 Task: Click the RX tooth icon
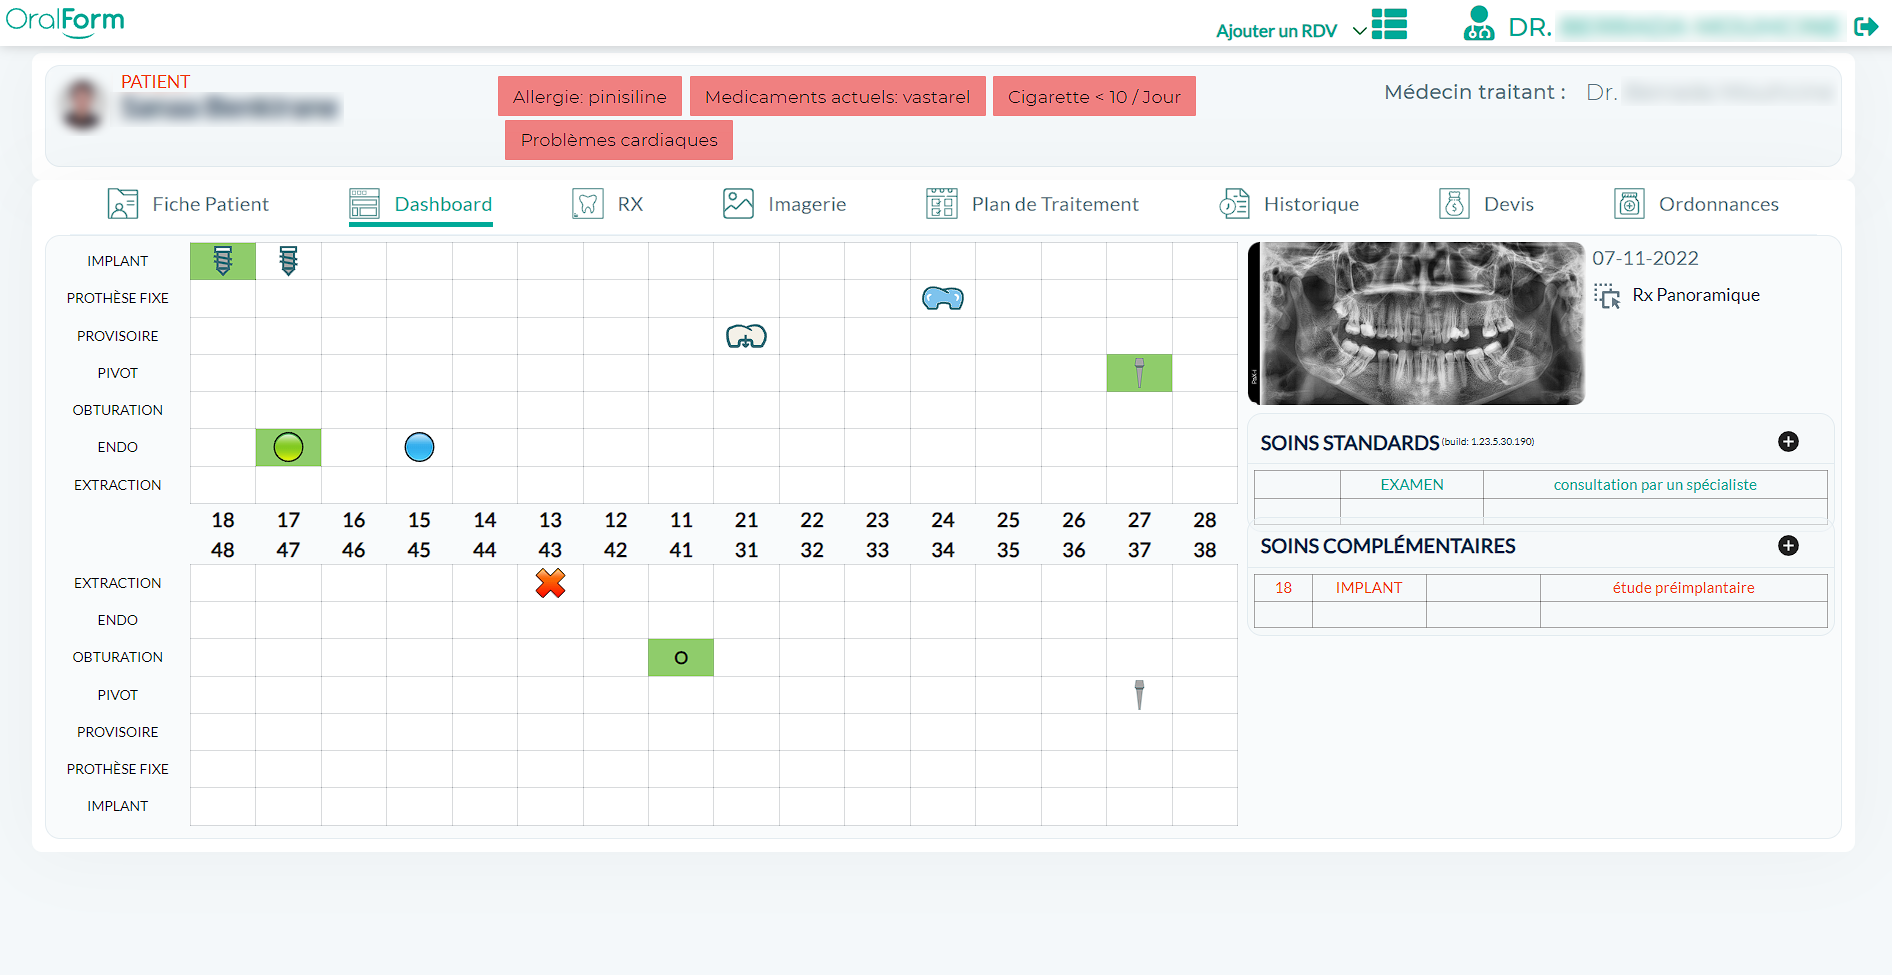pyautogui.click(x=588, y=204)
